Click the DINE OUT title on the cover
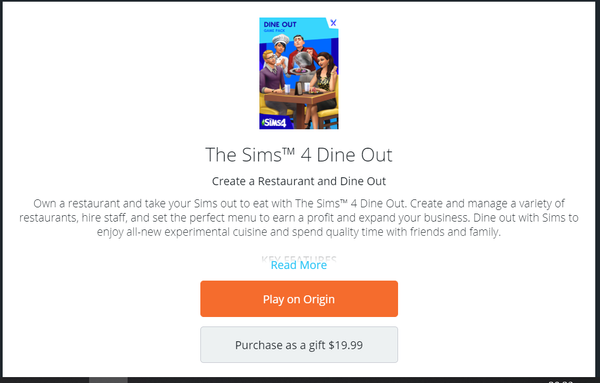The width and height of the screenshot is (600, 383). point(280,24)
